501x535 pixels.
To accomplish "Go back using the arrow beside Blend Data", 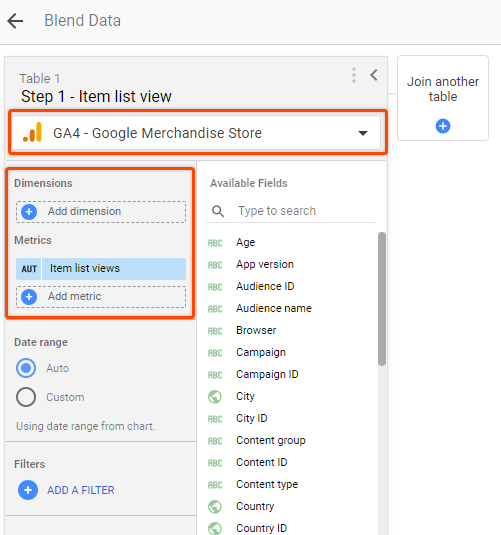I will click(x=15, y=21).
